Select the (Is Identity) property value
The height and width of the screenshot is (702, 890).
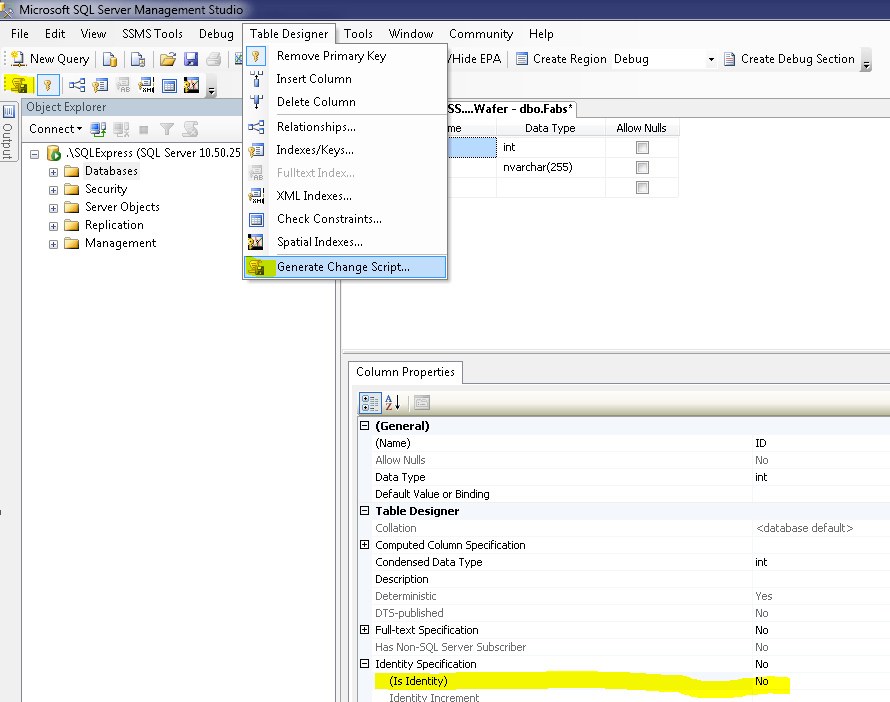coord(763,681)
